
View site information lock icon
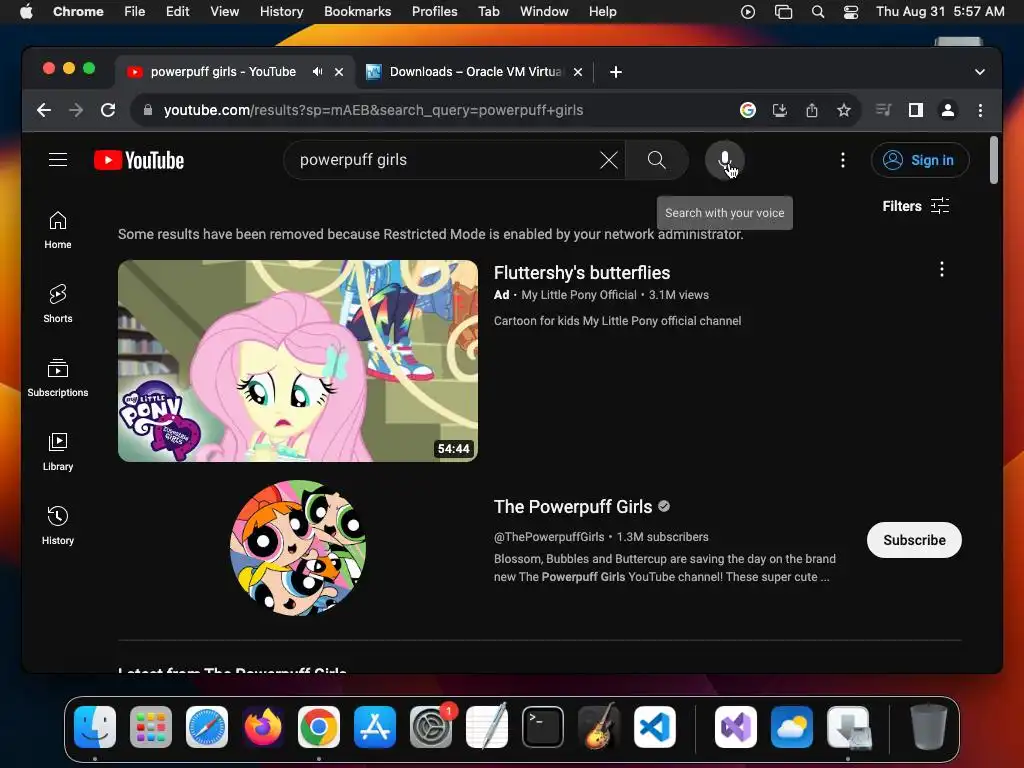point(148,110)
